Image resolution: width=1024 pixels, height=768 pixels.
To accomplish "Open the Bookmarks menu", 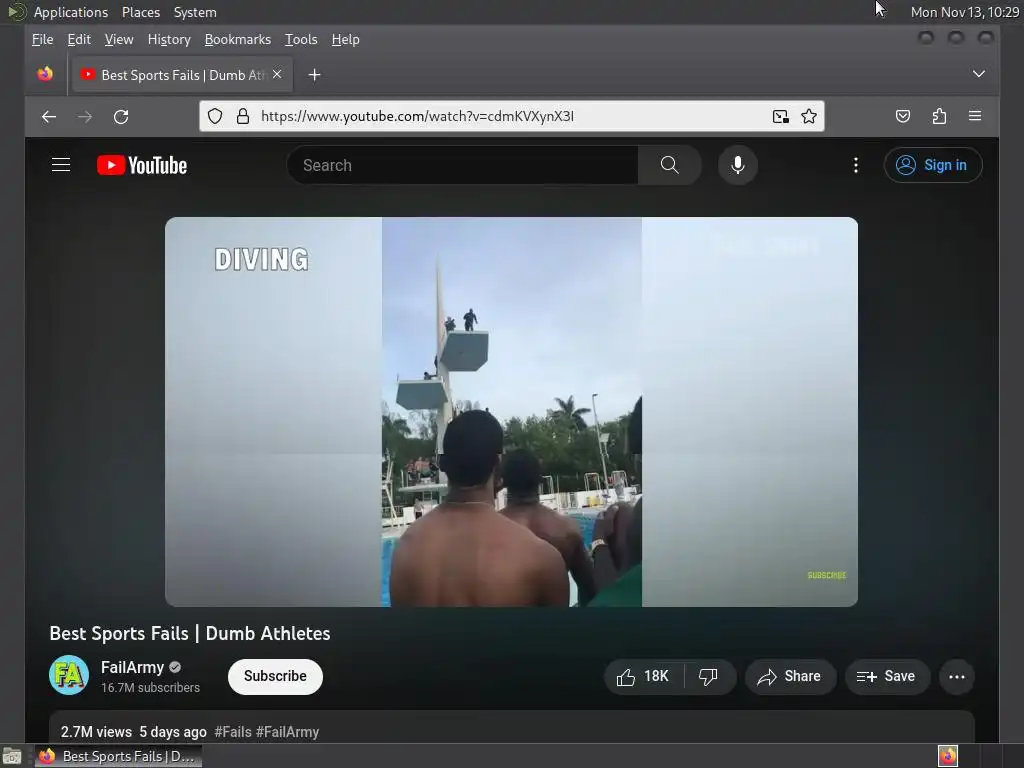I will (x=238, y=39).
